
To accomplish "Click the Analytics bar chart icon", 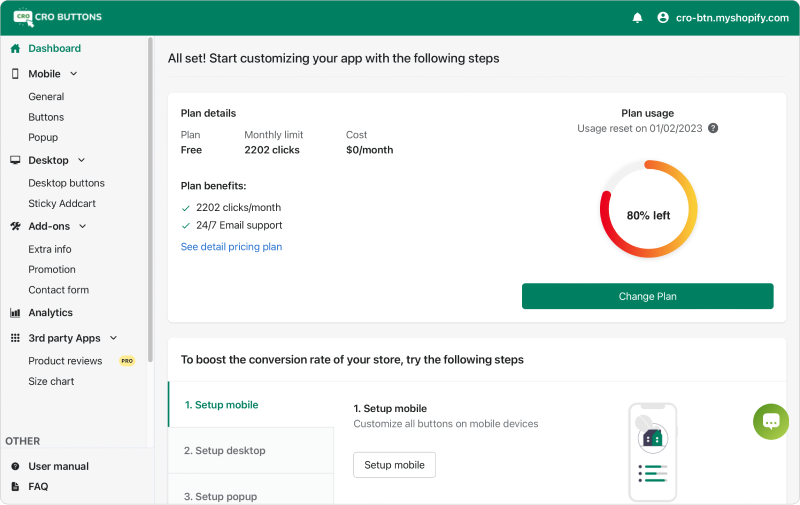I will click(15, 313).
